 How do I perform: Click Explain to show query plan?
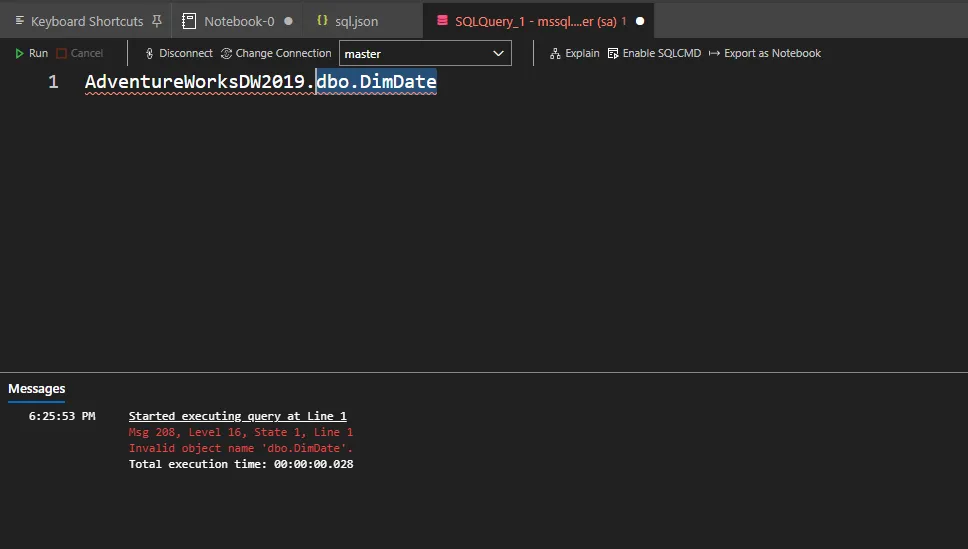tap(574, 53)
